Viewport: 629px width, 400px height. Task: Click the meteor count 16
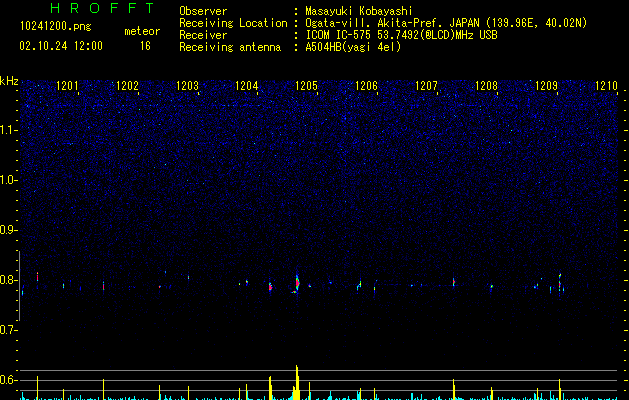tap(145, 46)
